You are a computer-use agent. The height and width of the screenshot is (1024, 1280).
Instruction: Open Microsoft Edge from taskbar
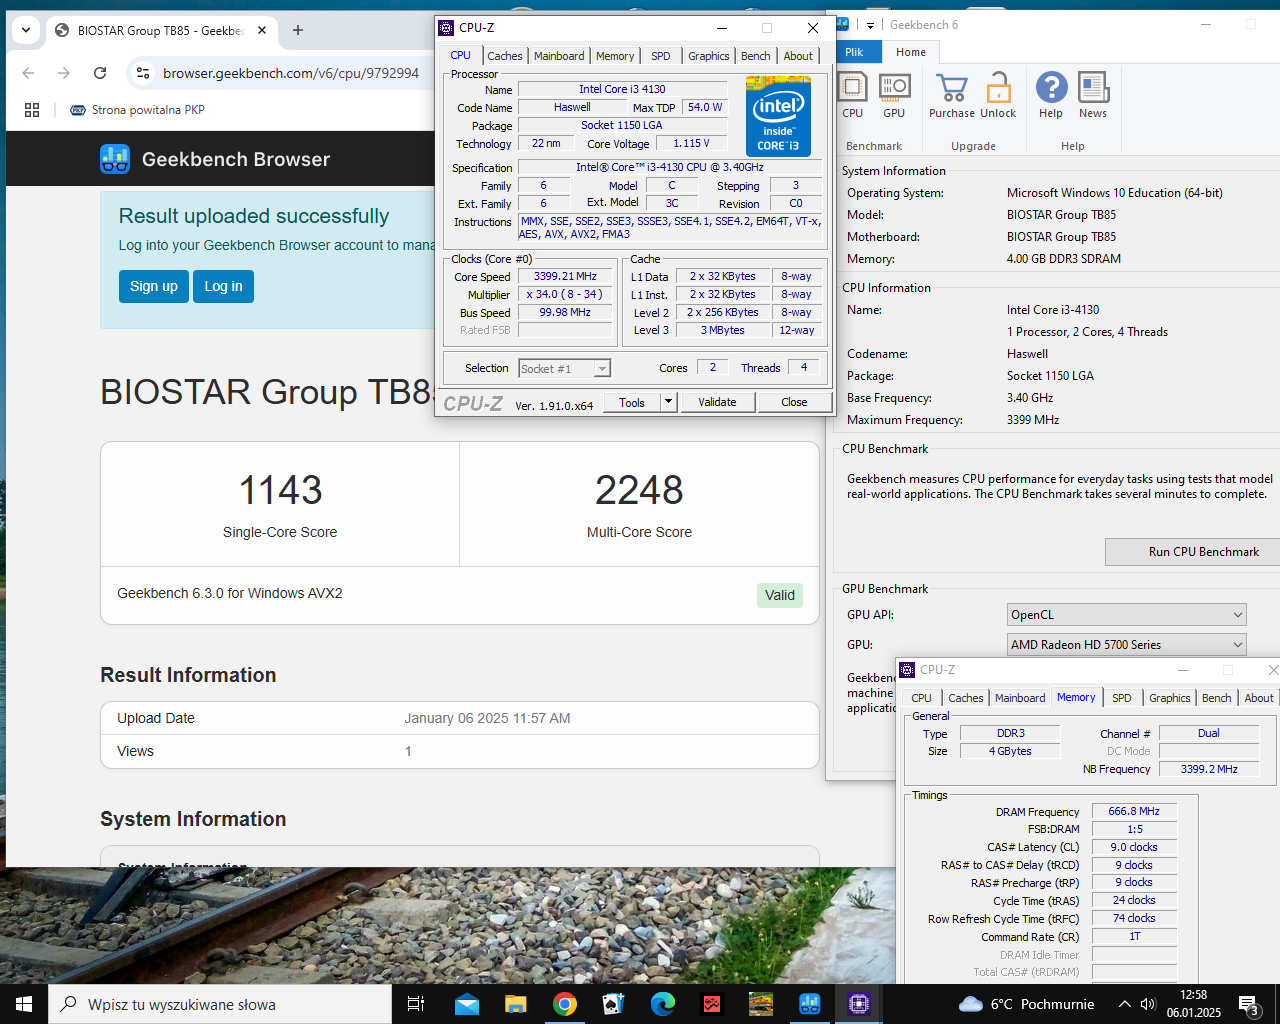[663, 1004]
